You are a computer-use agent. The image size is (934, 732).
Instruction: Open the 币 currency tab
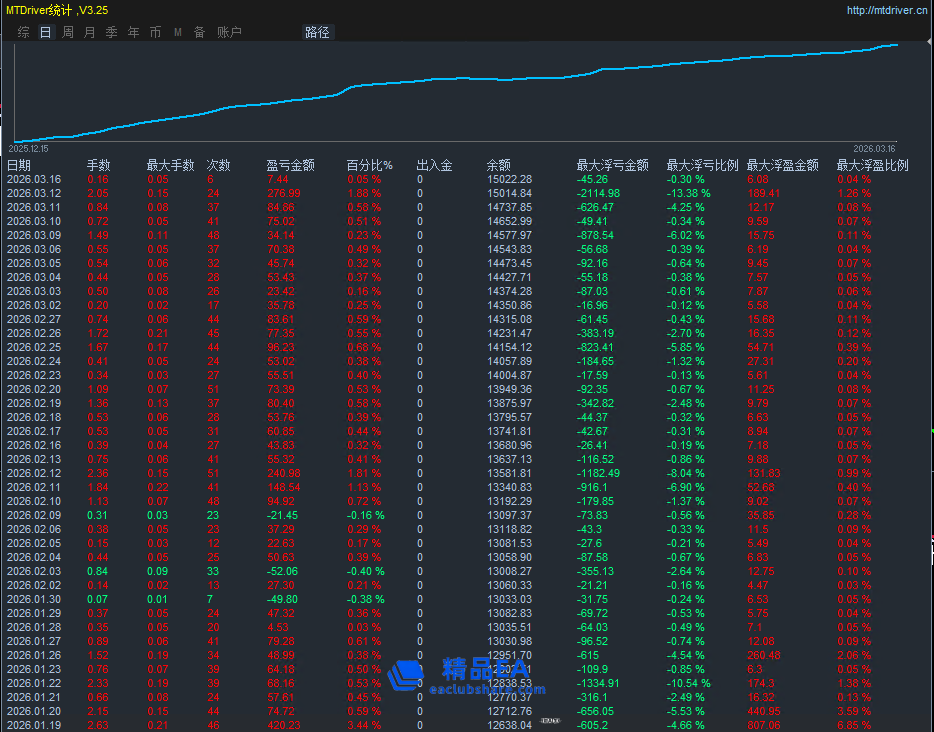(155, 32)
